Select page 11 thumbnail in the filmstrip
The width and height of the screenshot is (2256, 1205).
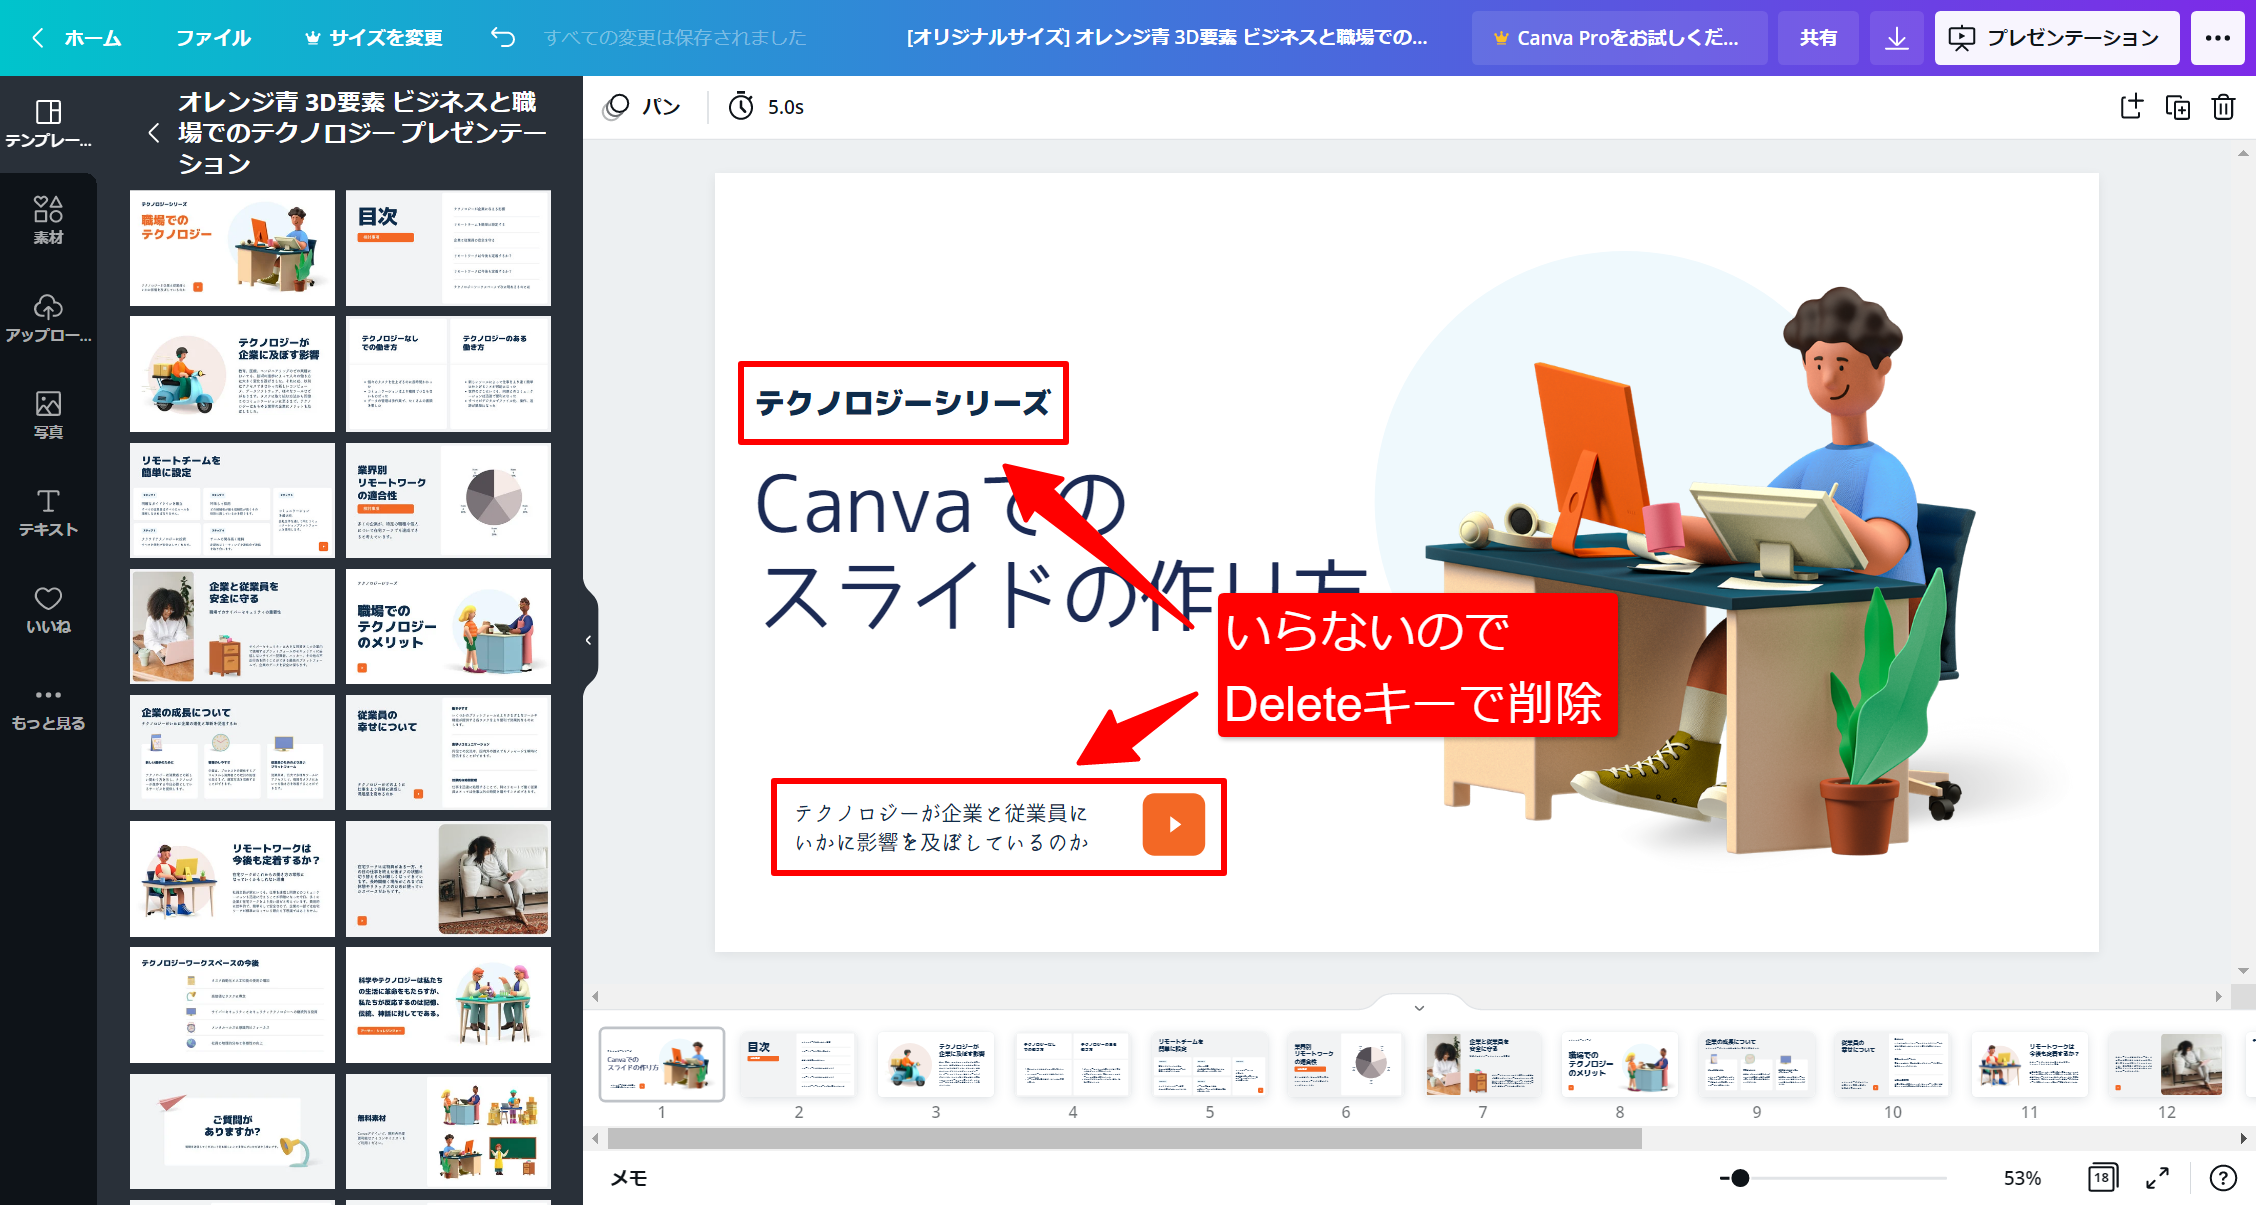2030,1064
